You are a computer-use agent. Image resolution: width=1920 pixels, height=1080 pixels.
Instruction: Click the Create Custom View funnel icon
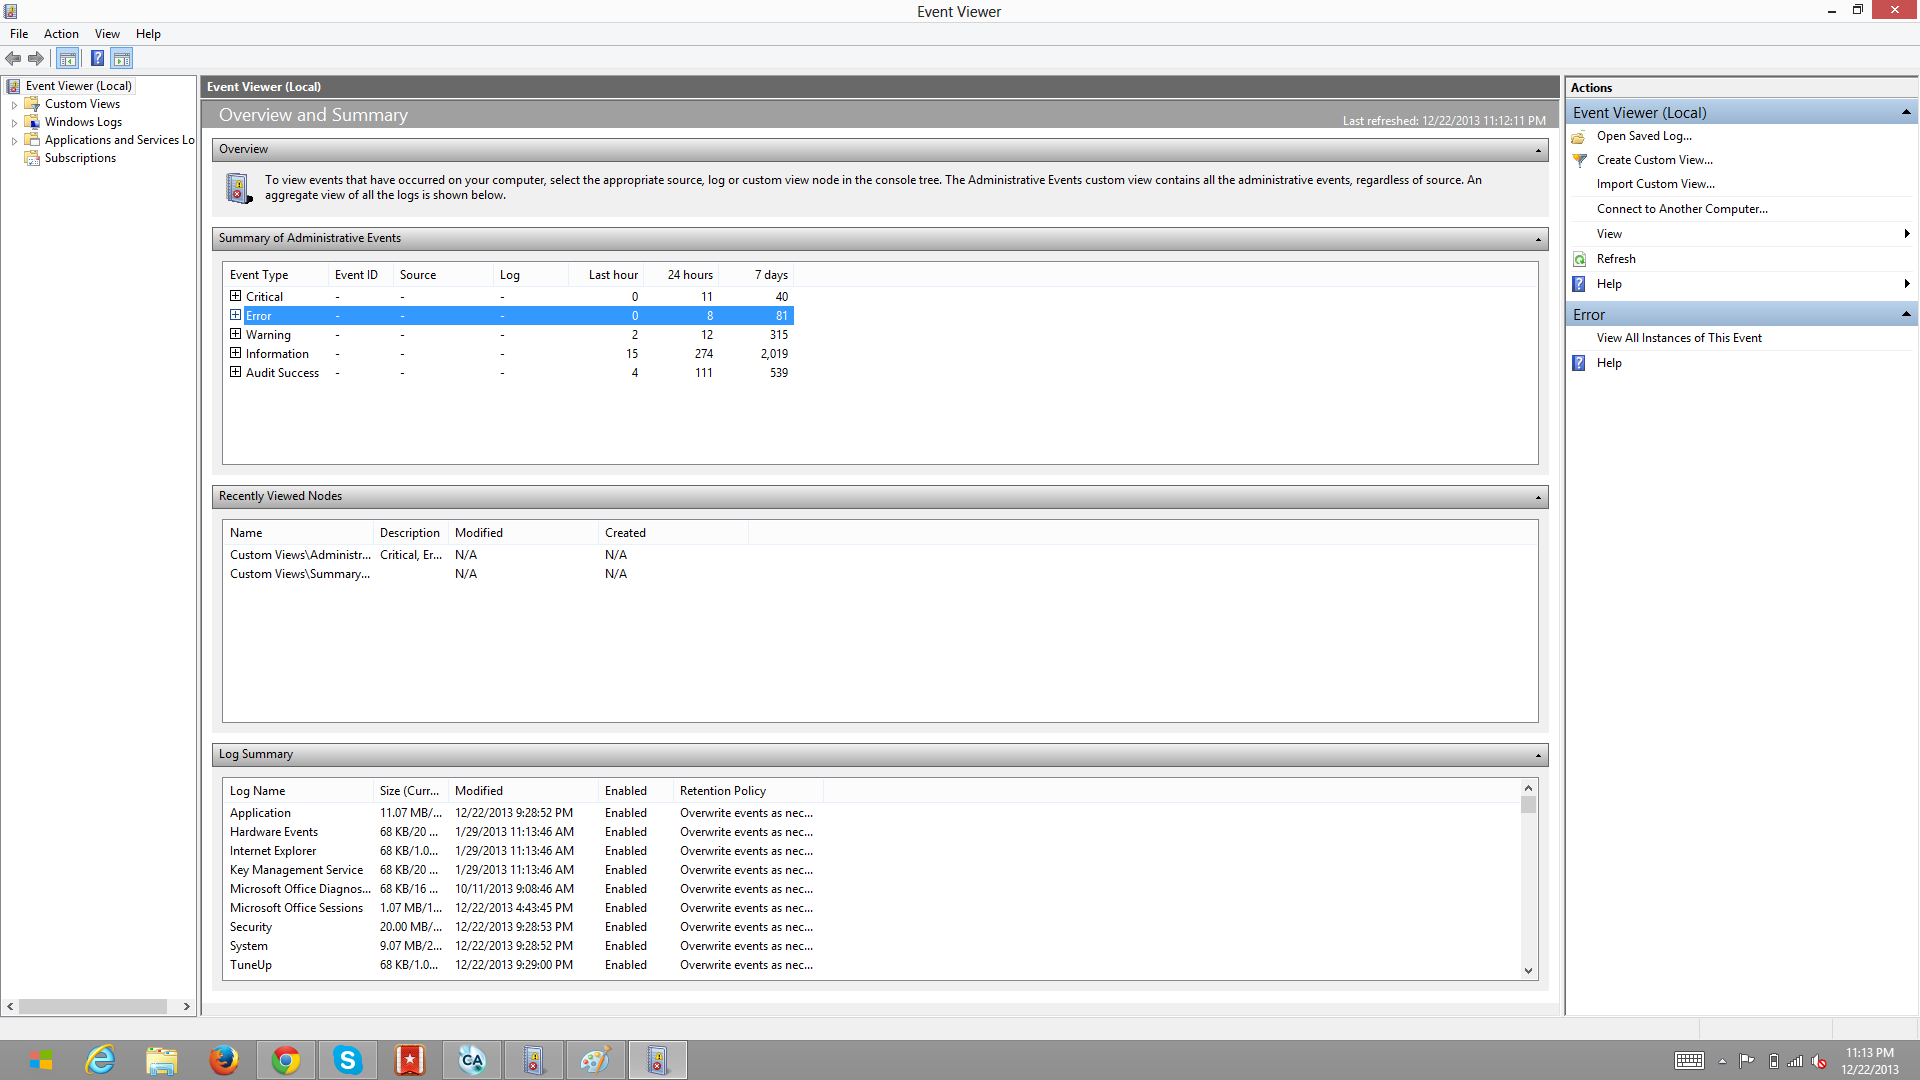coord(1579,160)
